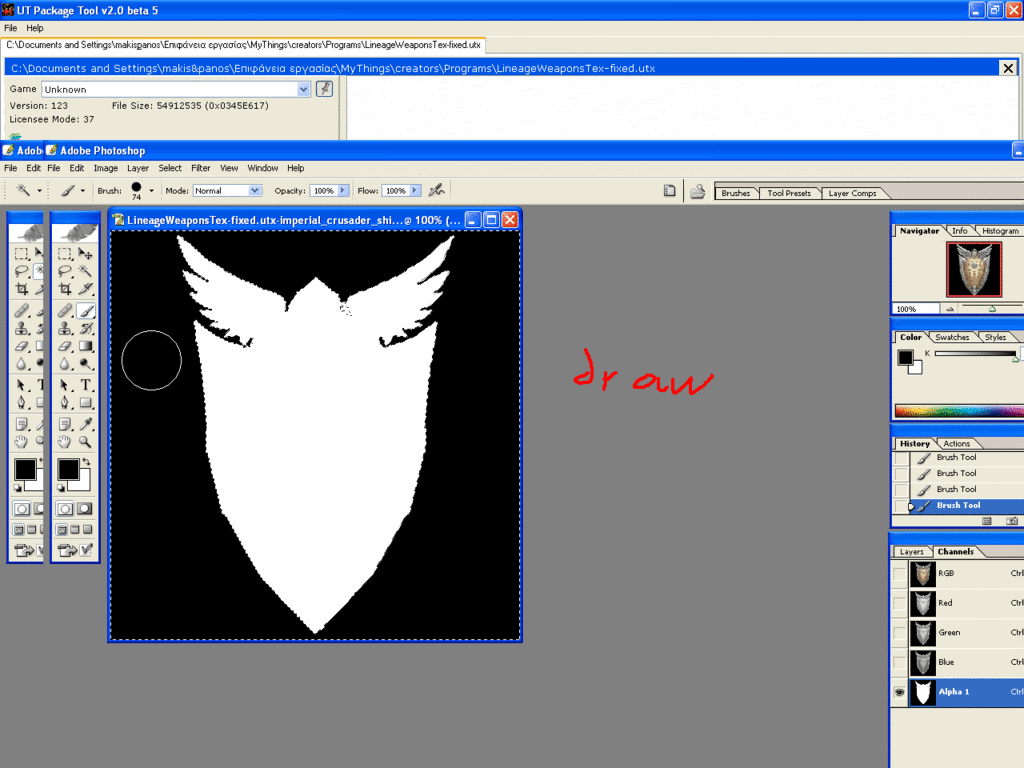Select the Brush tool in the toolbox
The width and height of the screenshot is (1024, 768).
tap(86, 311)
